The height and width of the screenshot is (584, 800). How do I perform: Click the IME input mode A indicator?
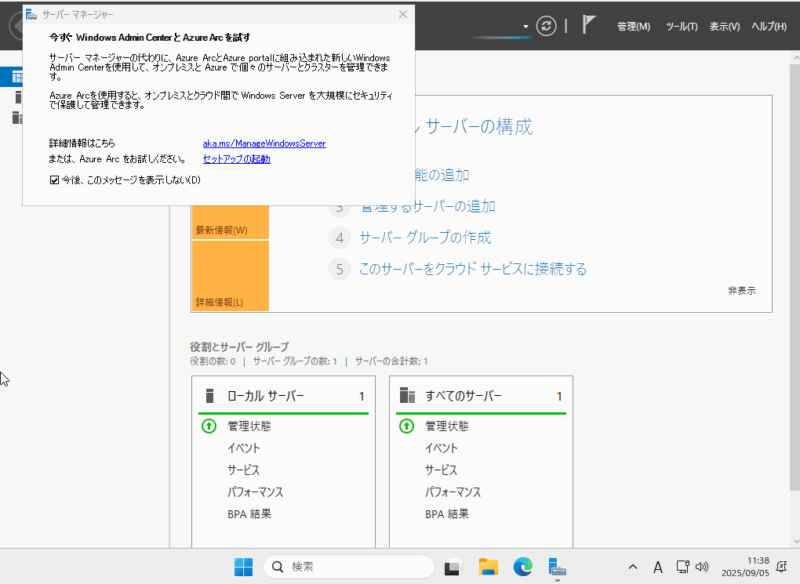[x=658, y=567]
